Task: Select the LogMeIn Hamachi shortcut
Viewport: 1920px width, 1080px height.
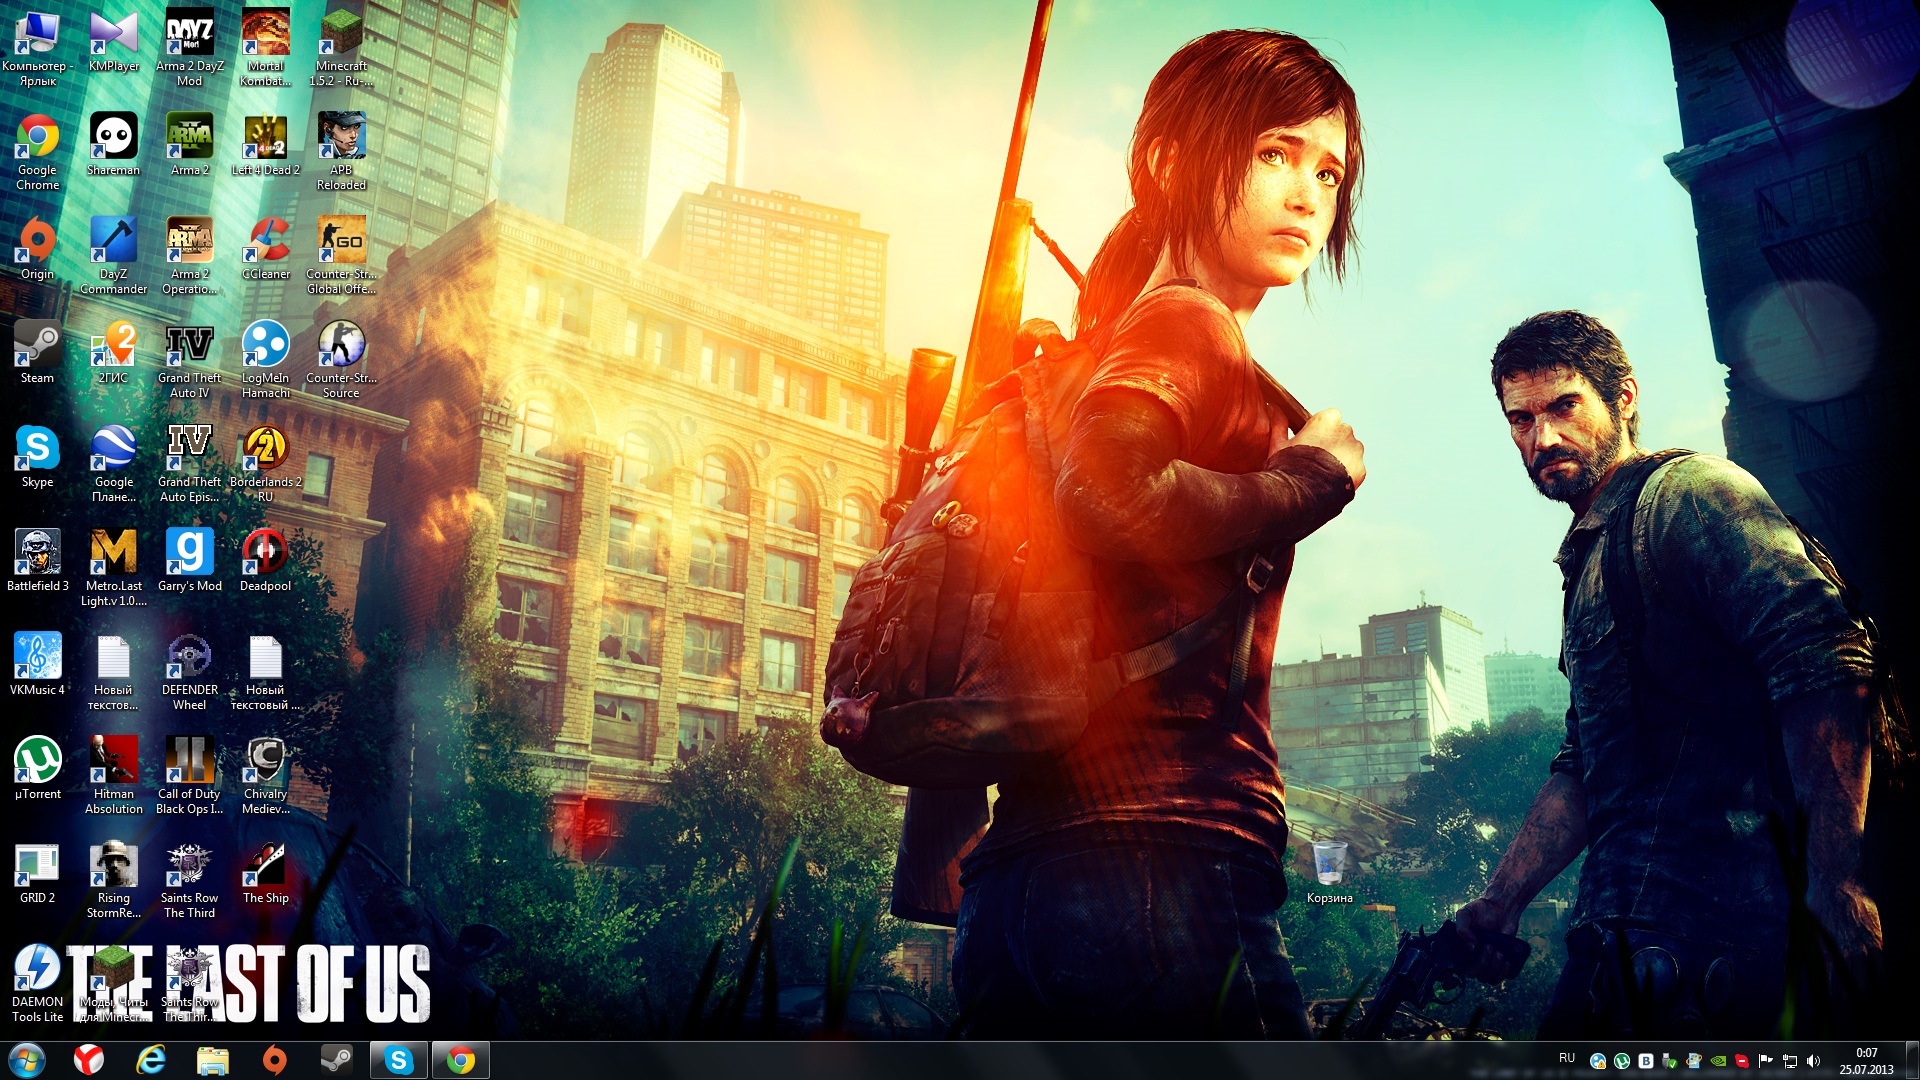Action: (x=266, y=360)
